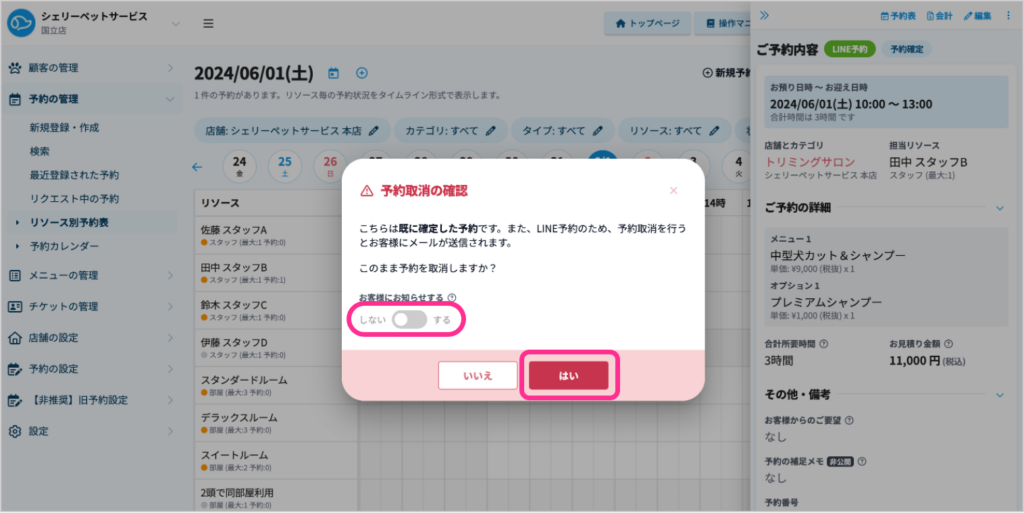The height and width of the screenshot is (513, 1024).
Task: Select date 24 in the date strip
Action: [x=240, y=166]
